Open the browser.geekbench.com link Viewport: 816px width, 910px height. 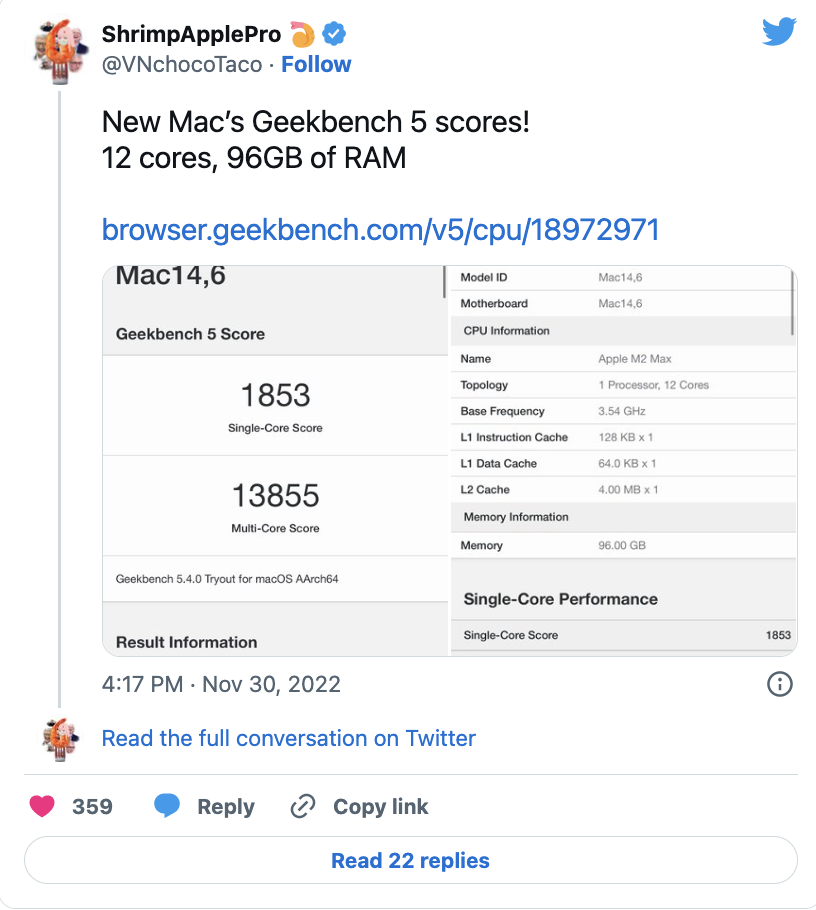[380, 230]
